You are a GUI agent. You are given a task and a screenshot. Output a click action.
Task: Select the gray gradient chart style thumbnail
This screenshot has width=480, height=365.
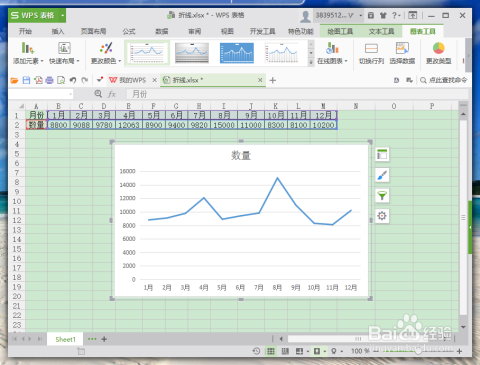point(192,53)
